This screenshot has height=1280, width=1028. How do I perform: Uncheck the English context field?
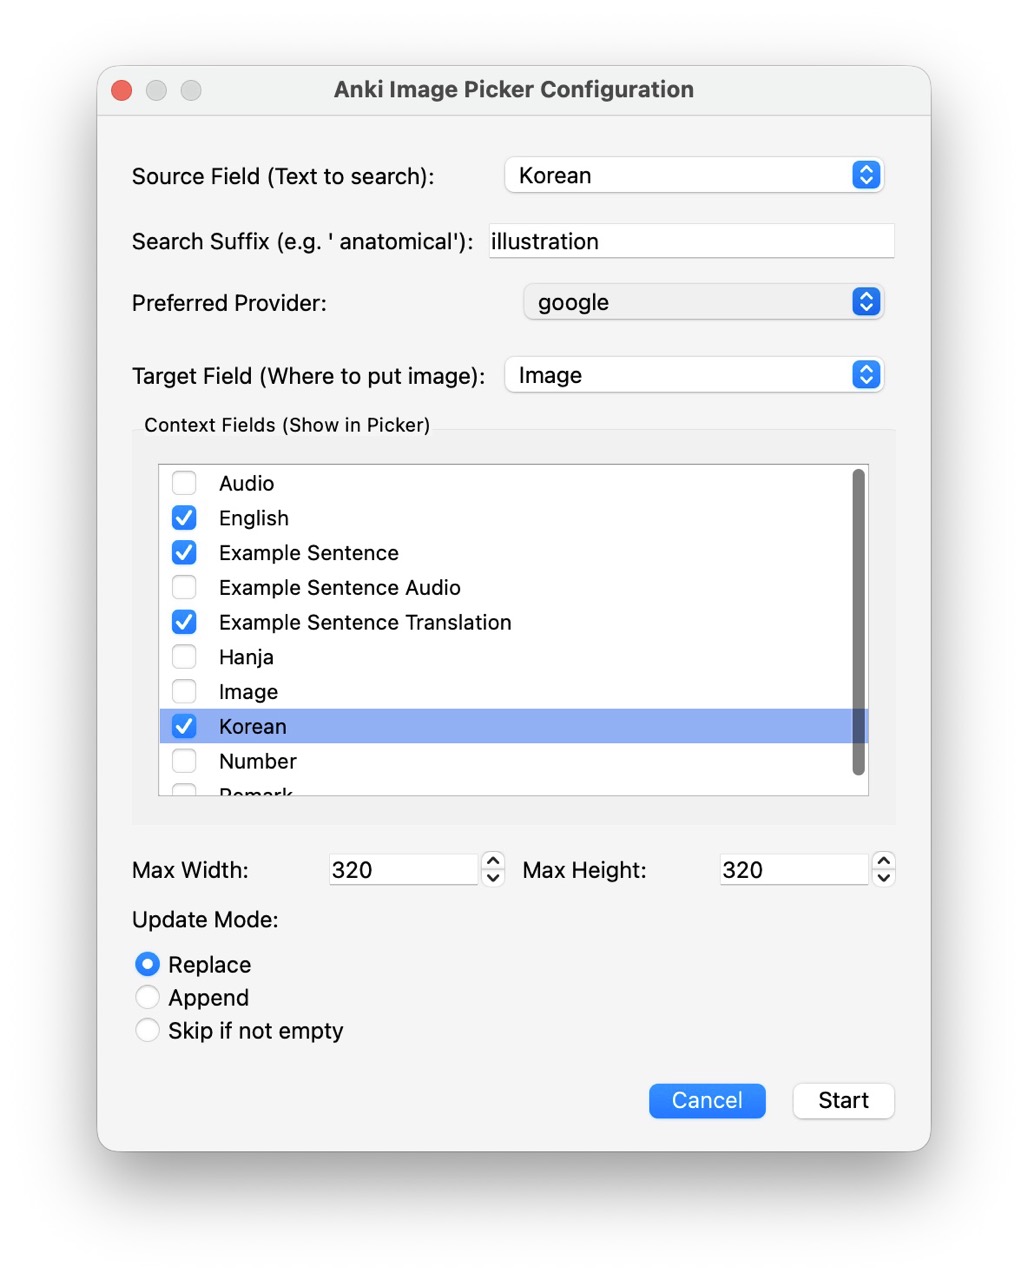point(184,518)
